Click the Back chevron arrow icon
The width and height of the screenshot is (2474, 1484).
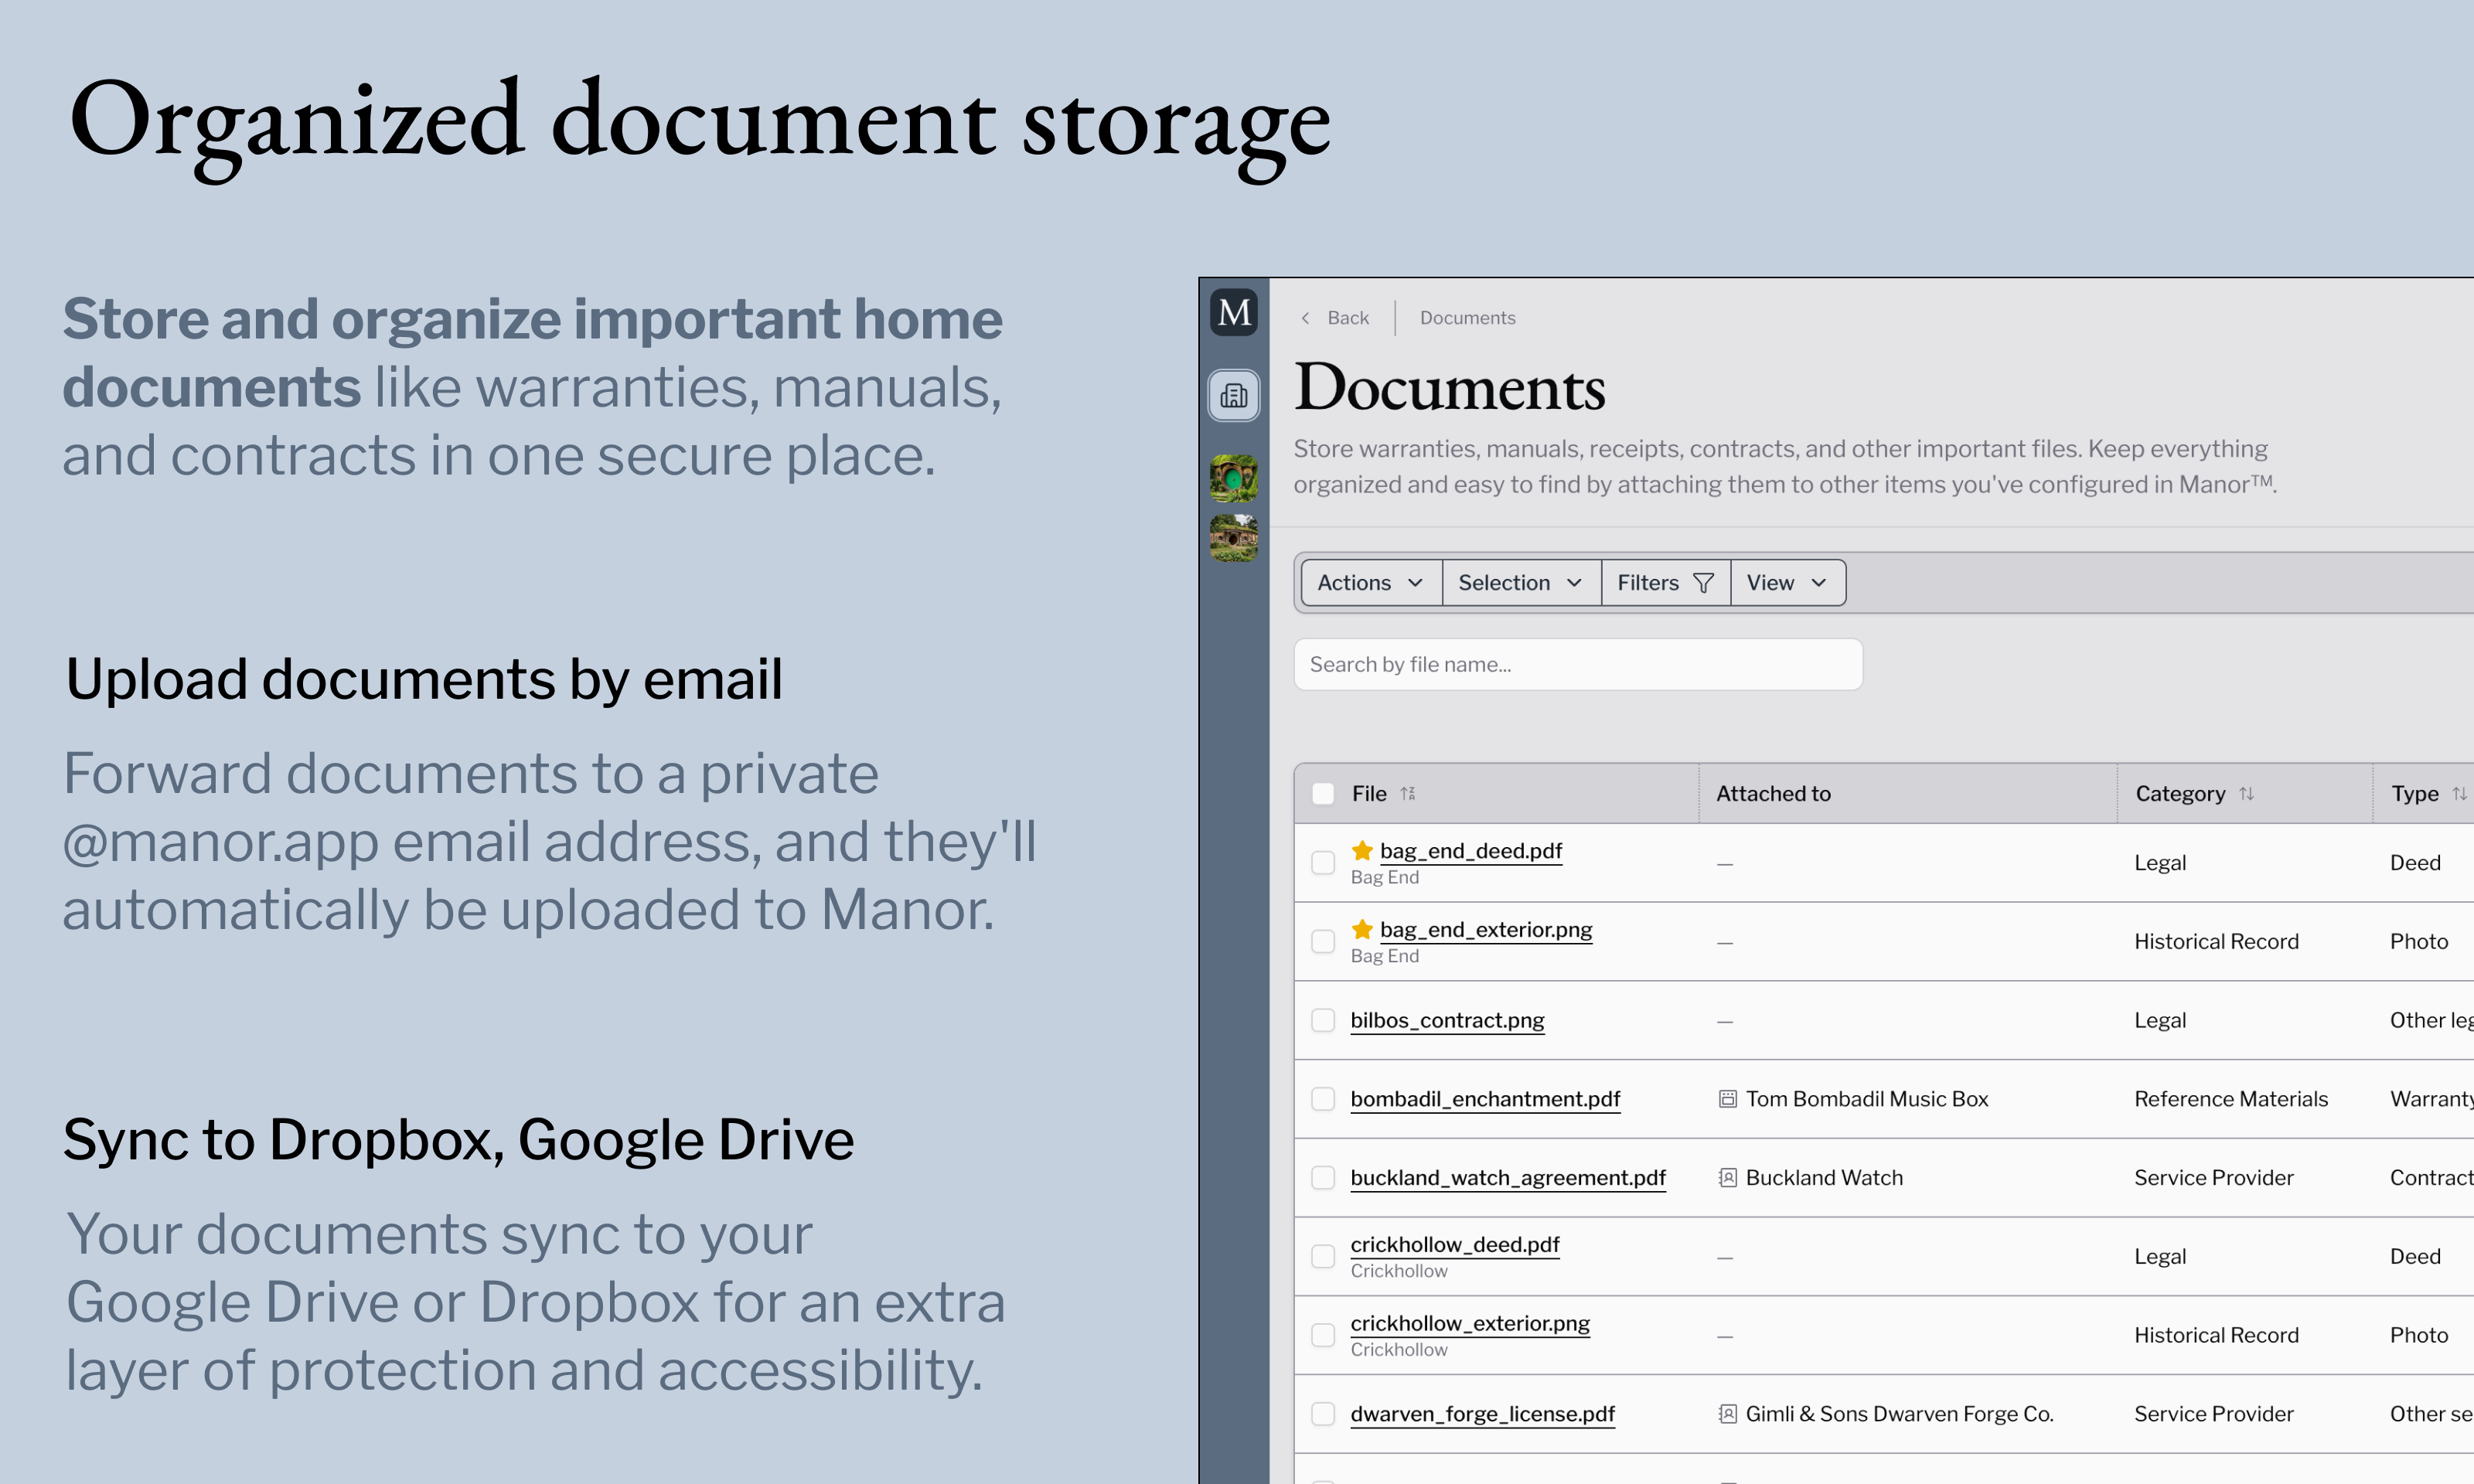point(1305,318)
